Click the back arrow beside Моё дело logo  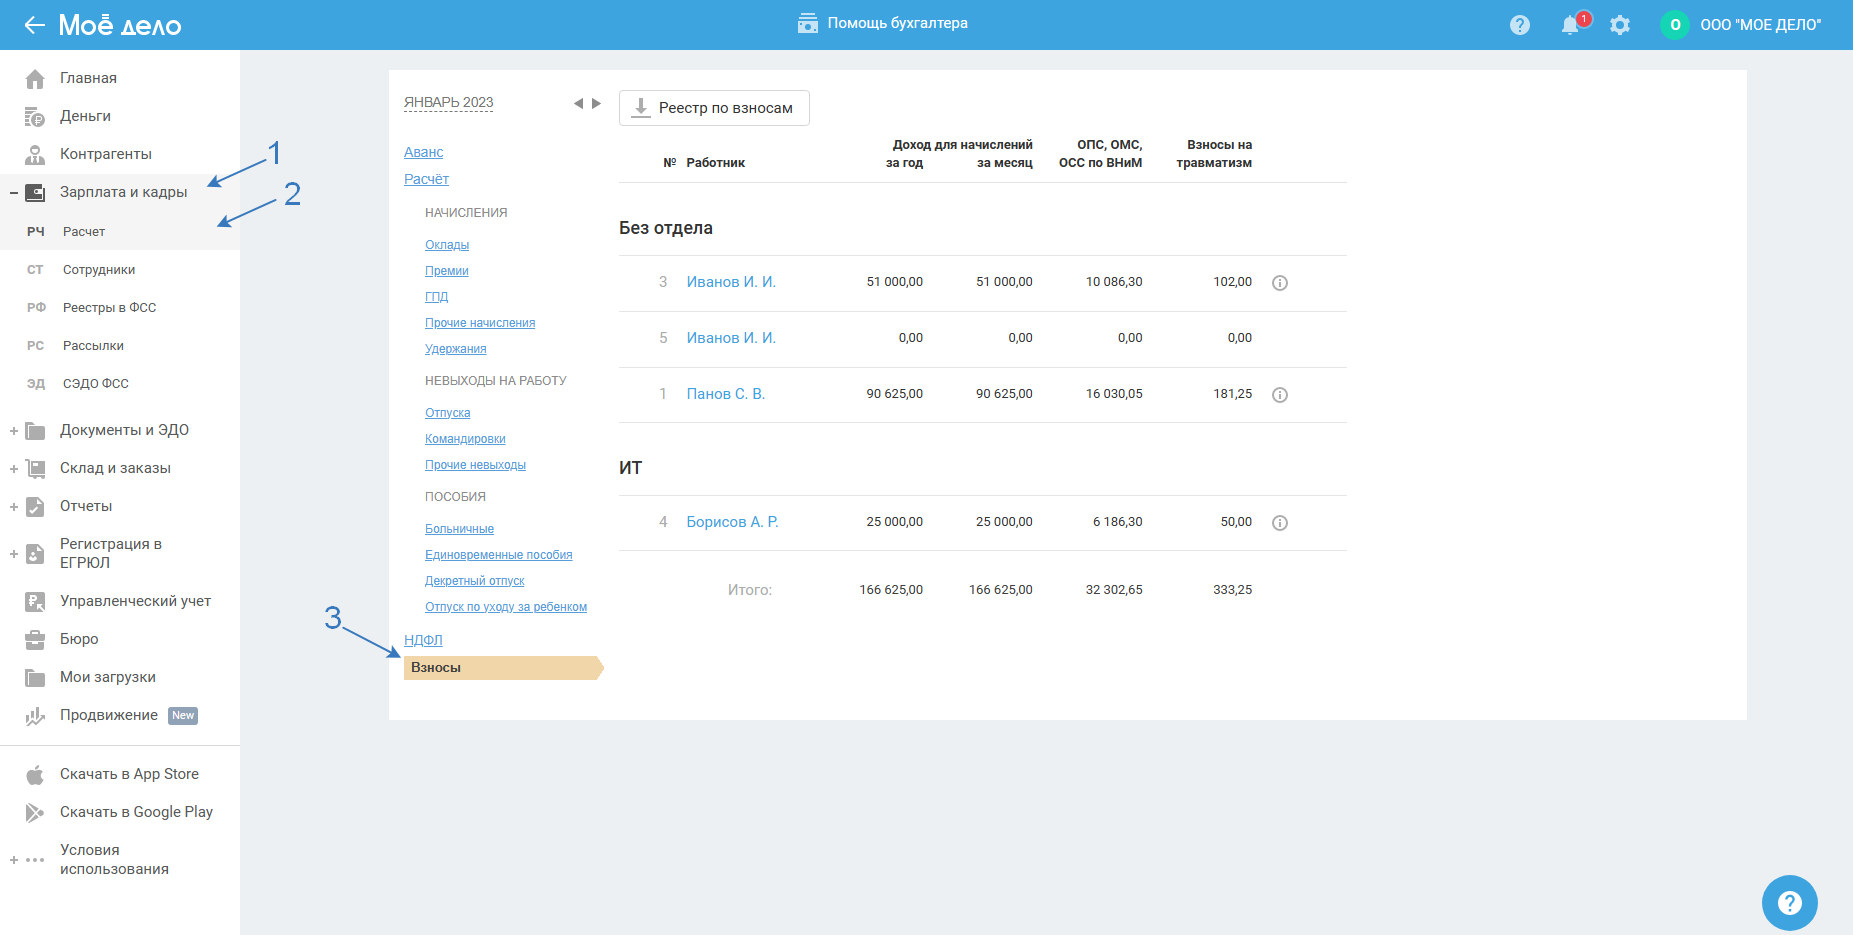click(x=35, y=25)
